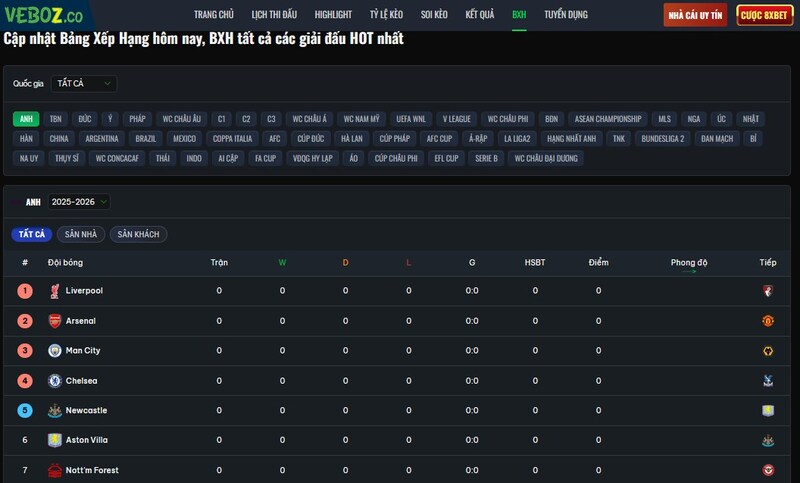Click the LA LIGA2 chip
The width and height of the screenshot is (800, 483).
tap(517, 139)
